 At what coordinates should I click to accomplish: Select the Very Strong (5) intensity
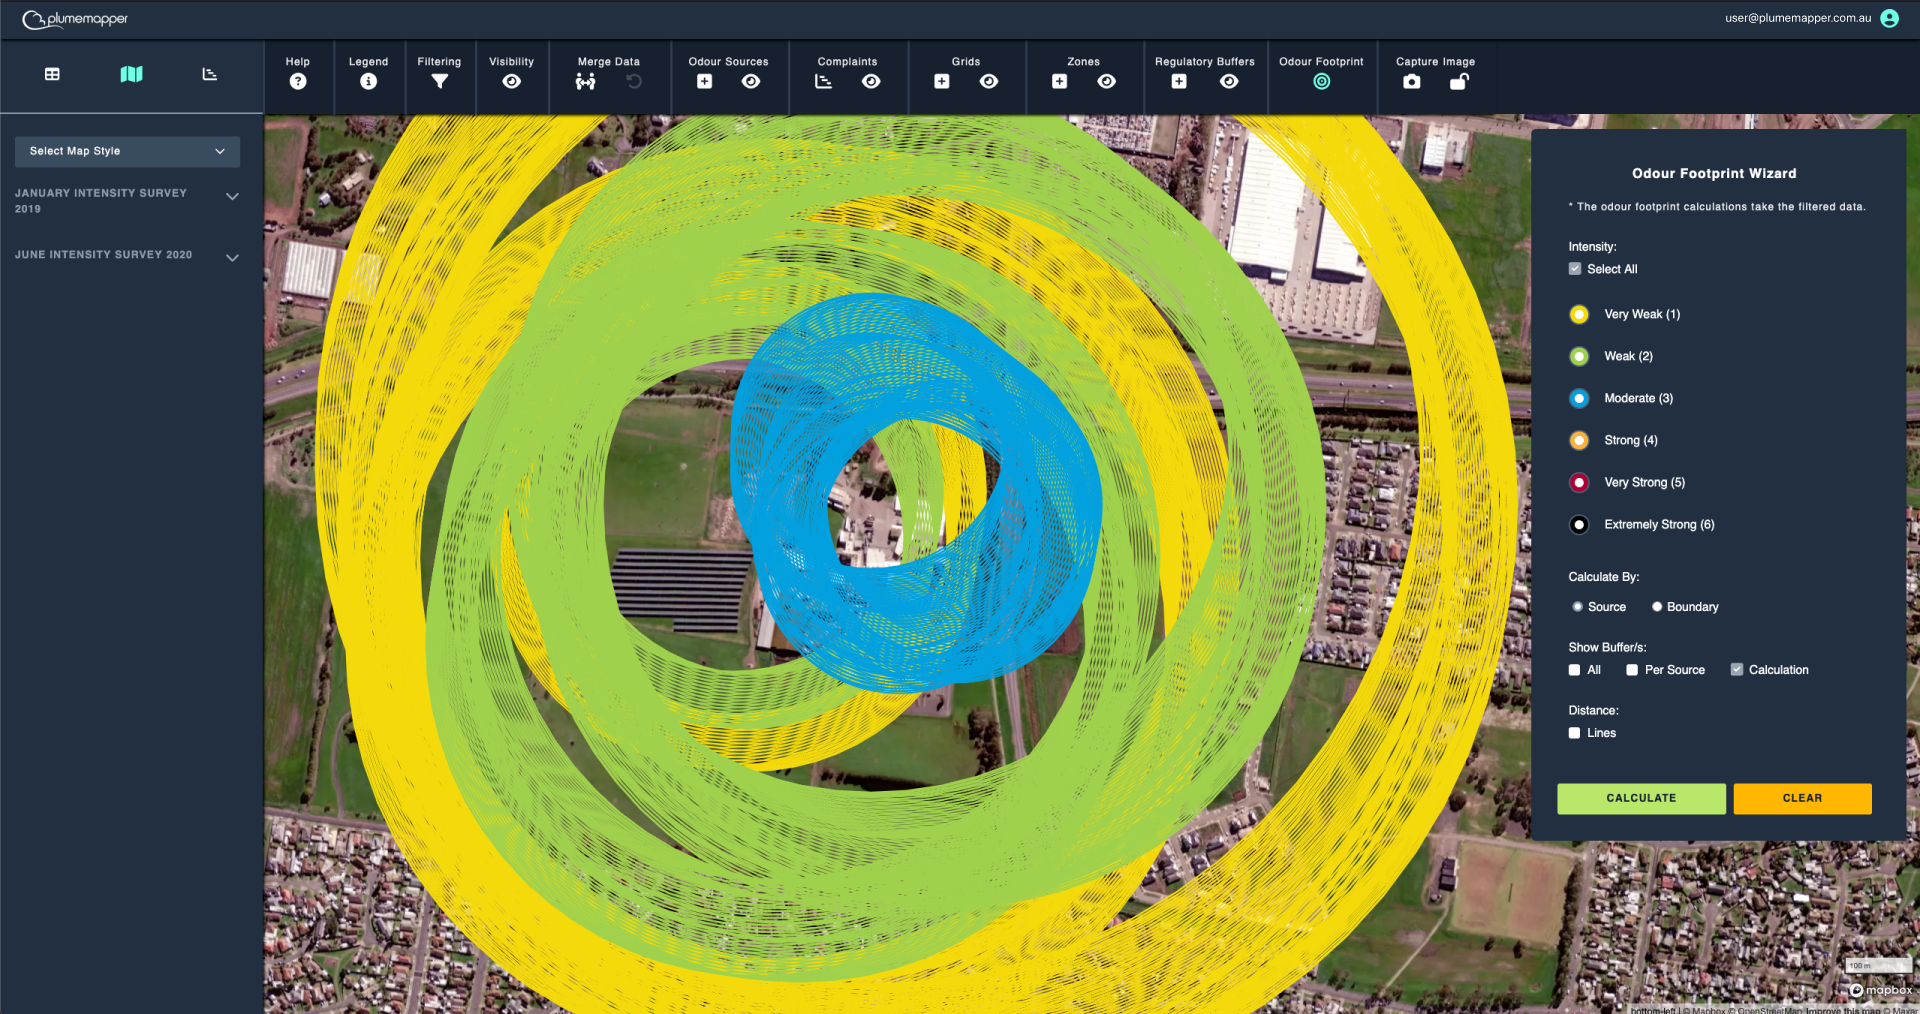pyautogui.click(x=1579, y=482)
